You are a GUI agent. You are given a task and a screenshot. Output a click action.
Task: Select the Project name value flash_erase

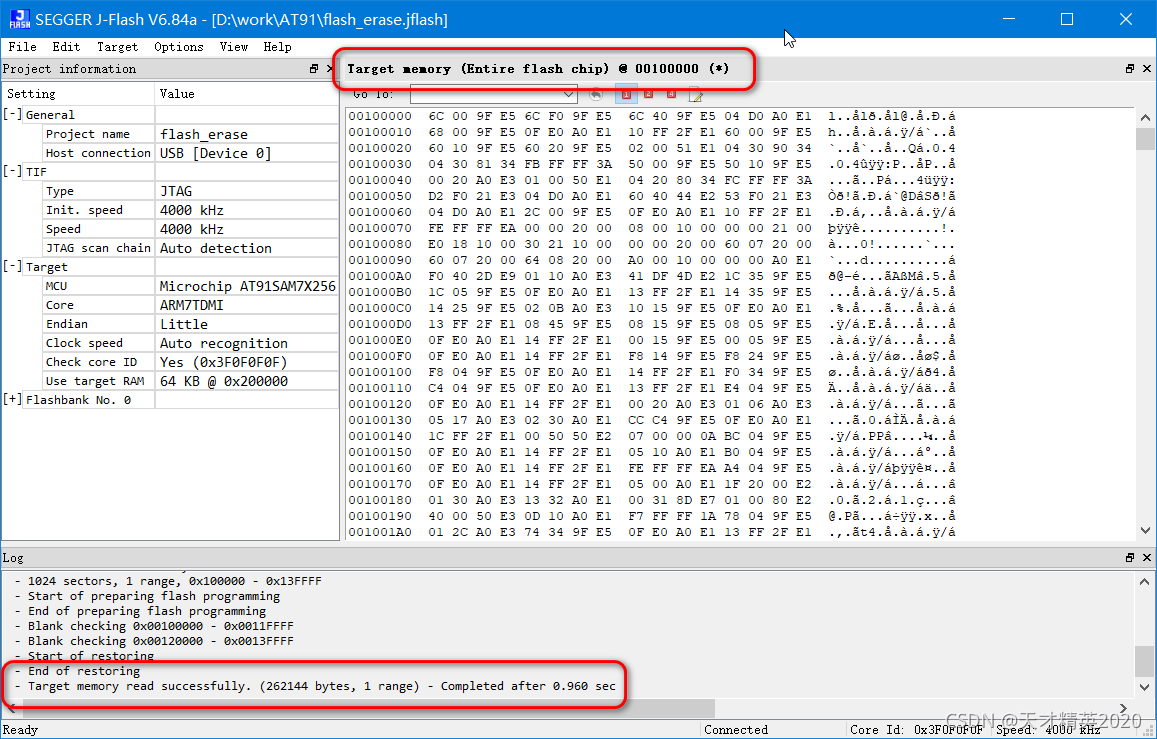tap(204, 134)
